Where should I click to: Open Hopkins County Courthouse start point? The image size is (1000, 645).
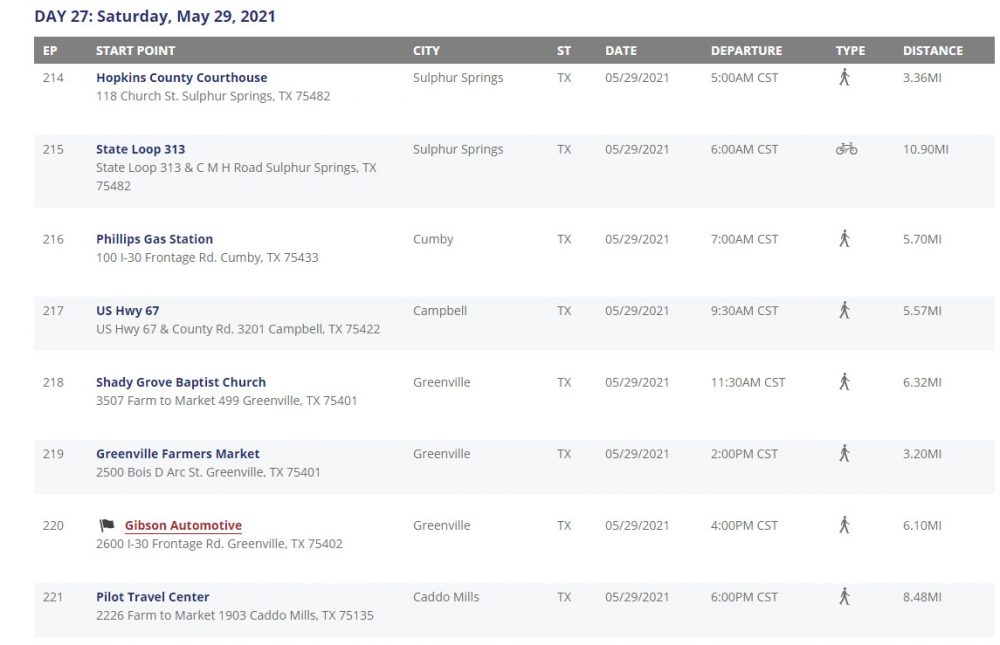[x=182, y=77]
